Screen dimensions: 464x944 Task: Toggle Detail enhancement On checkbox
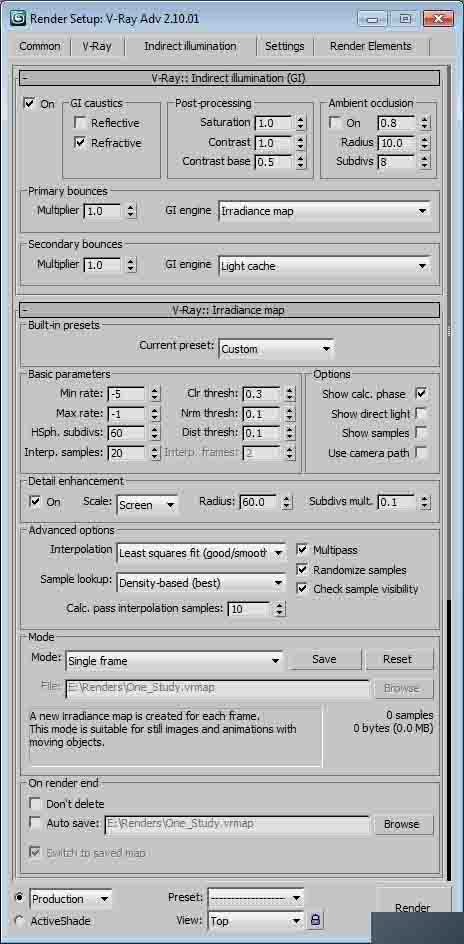(x=35, y=502)
